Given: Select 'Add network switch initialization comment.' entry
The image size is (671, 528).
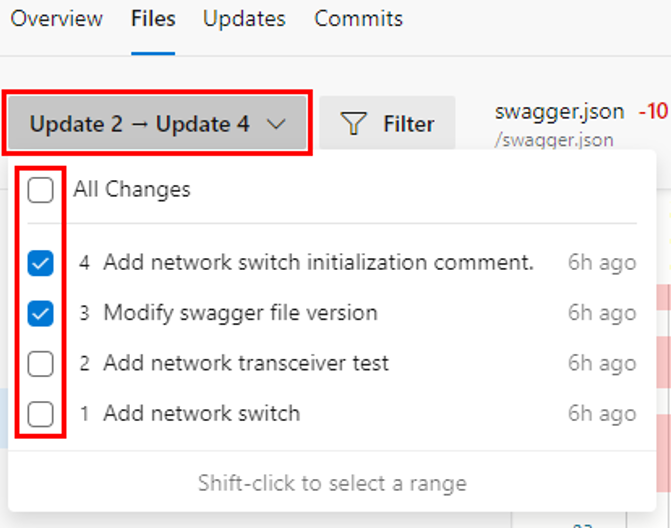Looking at the screenshot, I should click(x=319, y=262).
